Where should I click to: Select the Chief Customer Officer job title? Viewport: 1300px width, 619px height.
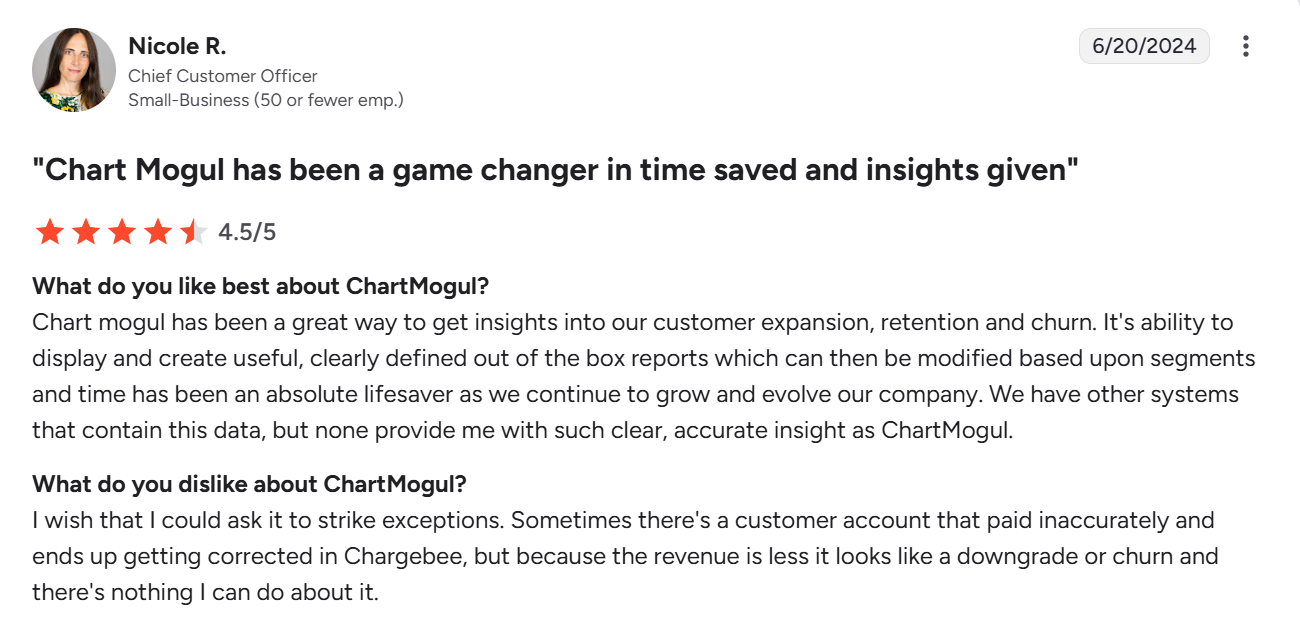click(223, 75)
